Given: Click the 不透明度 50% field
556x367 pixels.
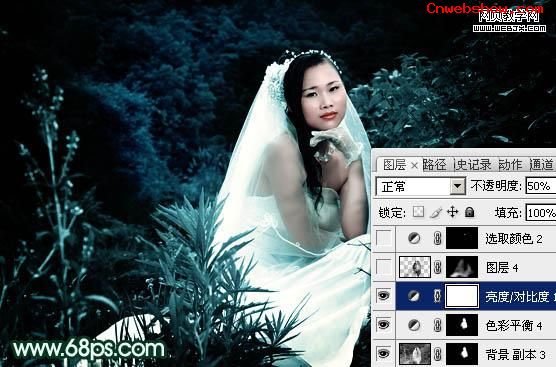Looking at the screenshot, I should pyautogui.click(x=541, y=186).
